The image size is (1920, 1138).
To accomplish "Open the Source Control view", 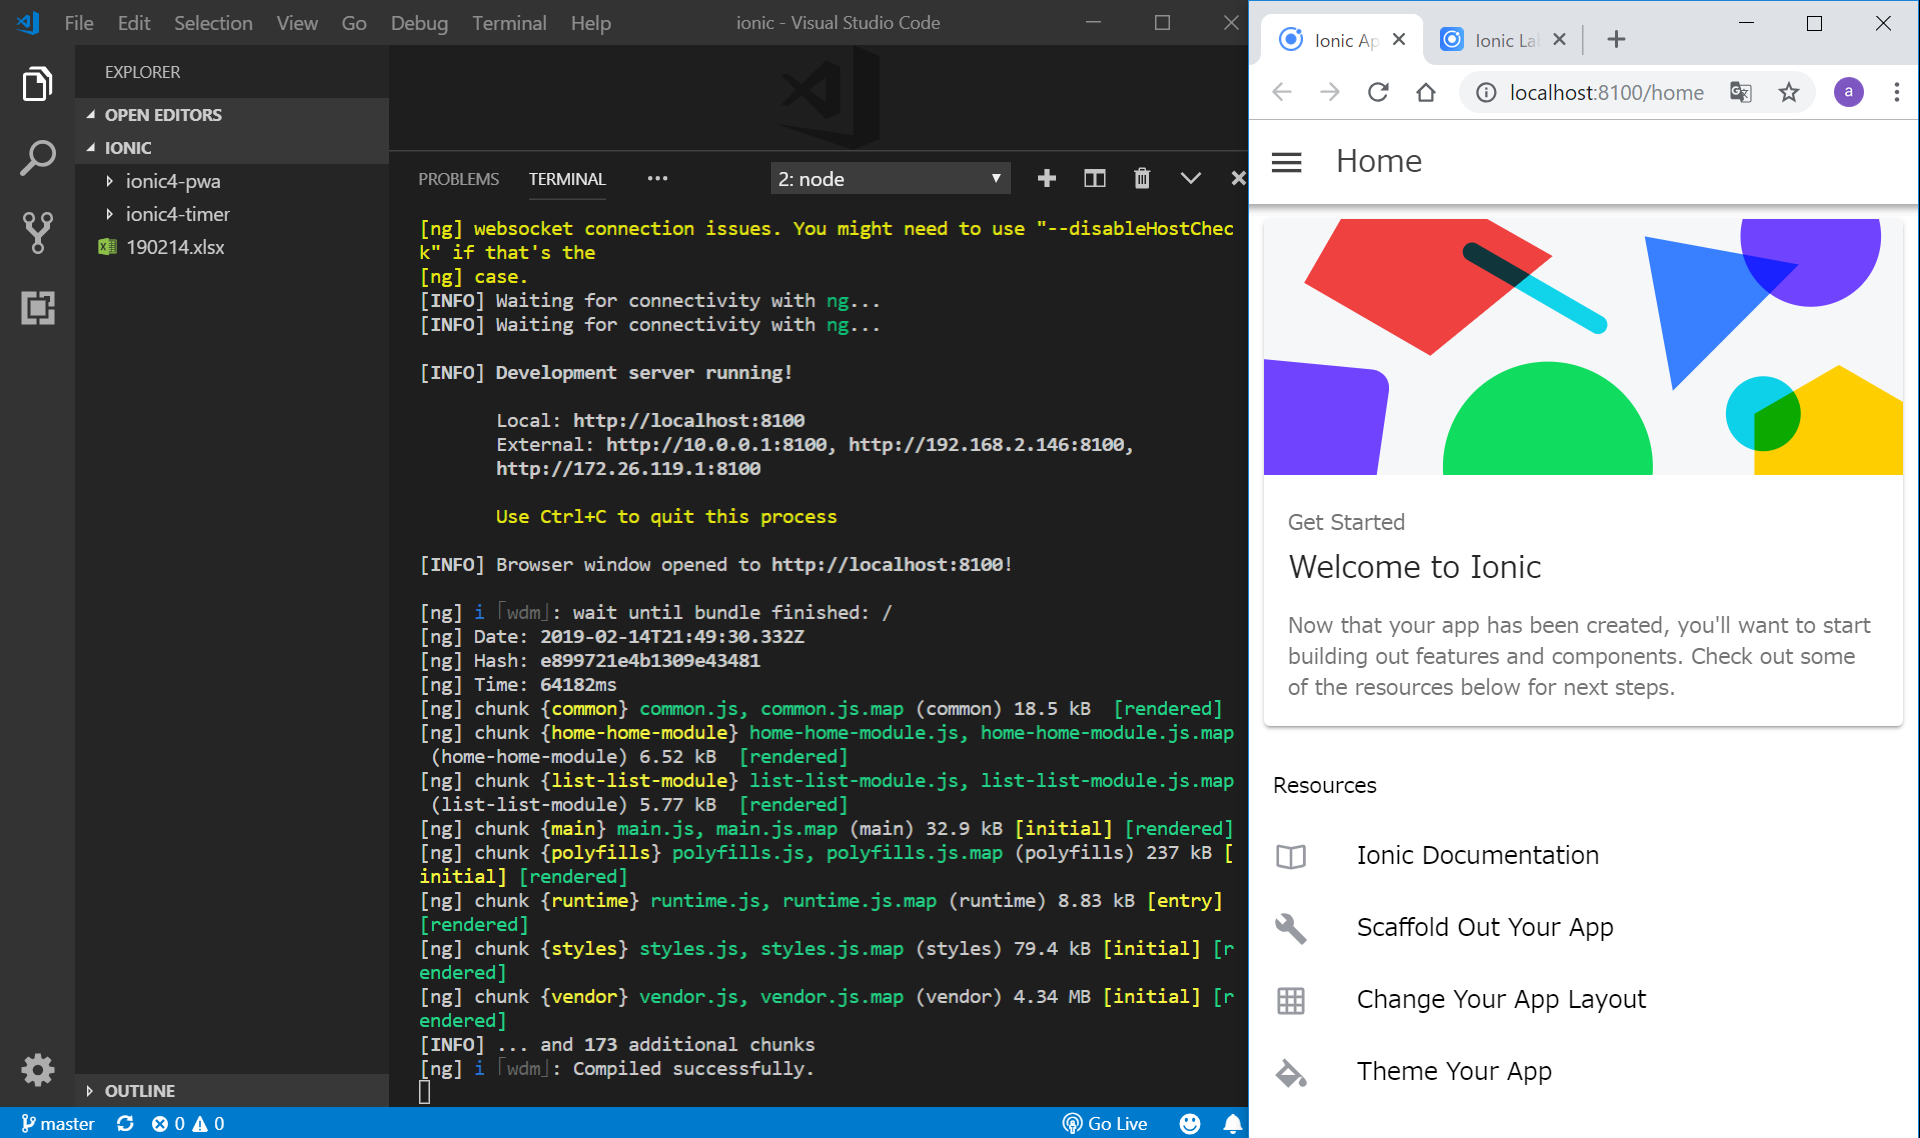I will pos(37,232).
